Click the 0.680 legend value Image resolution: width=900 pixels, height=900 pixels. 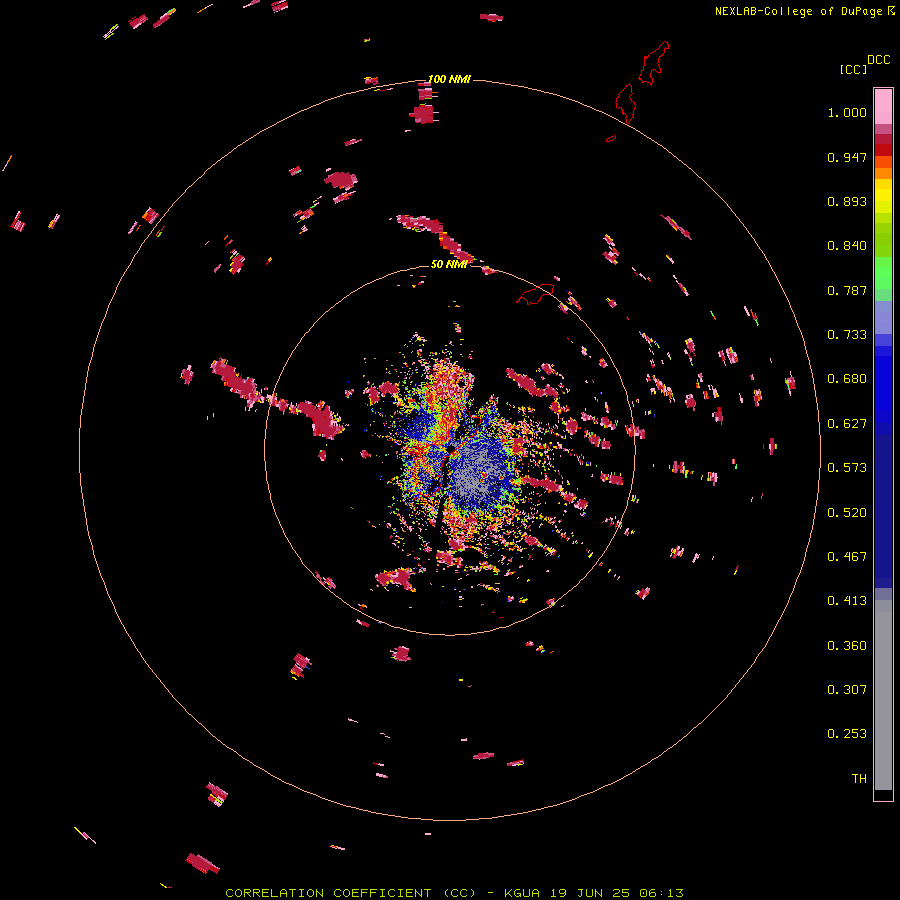coord(847,379)
